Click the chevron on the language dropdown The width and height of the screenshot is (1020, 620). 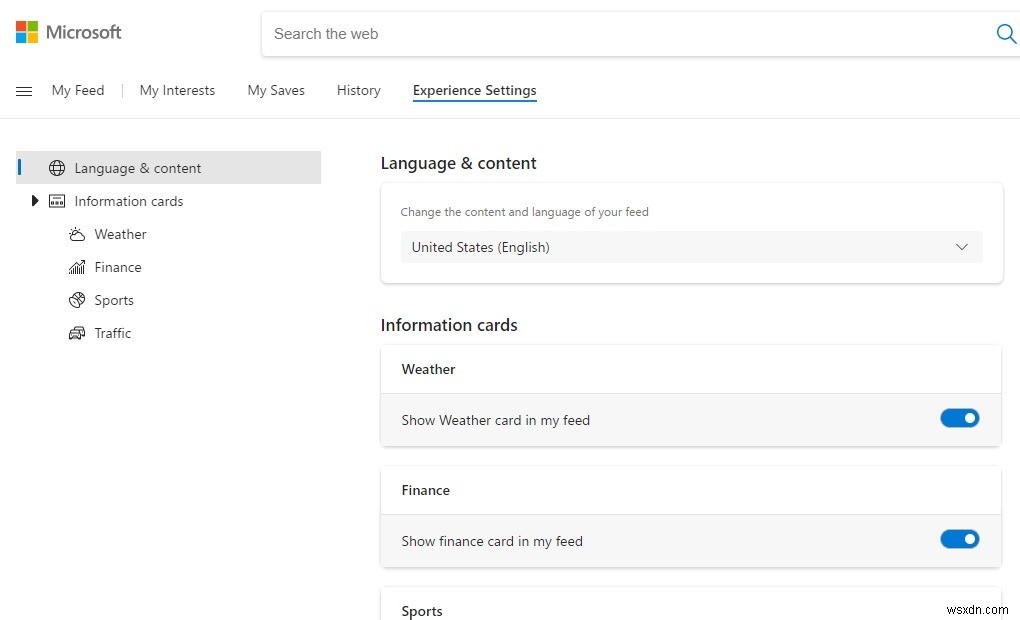click(962, 247)
